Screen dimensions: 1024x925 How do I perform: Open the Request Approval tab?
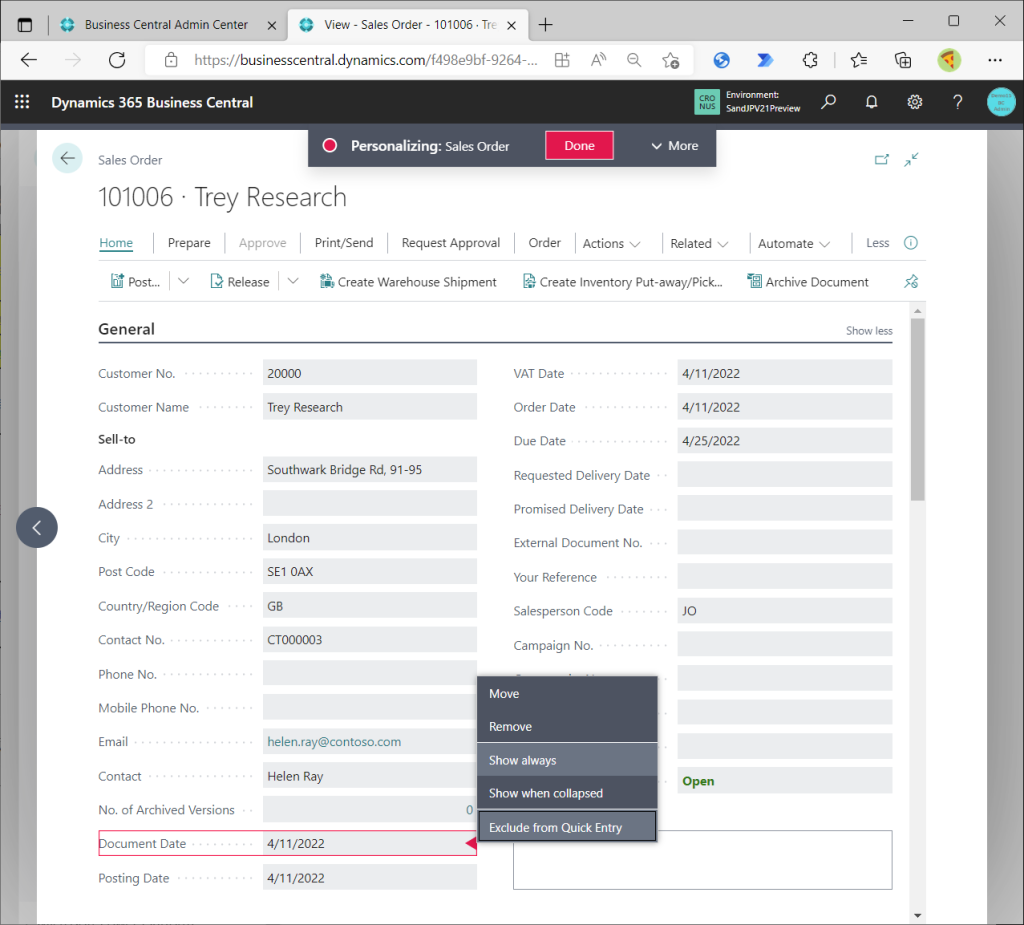point(451,243)
